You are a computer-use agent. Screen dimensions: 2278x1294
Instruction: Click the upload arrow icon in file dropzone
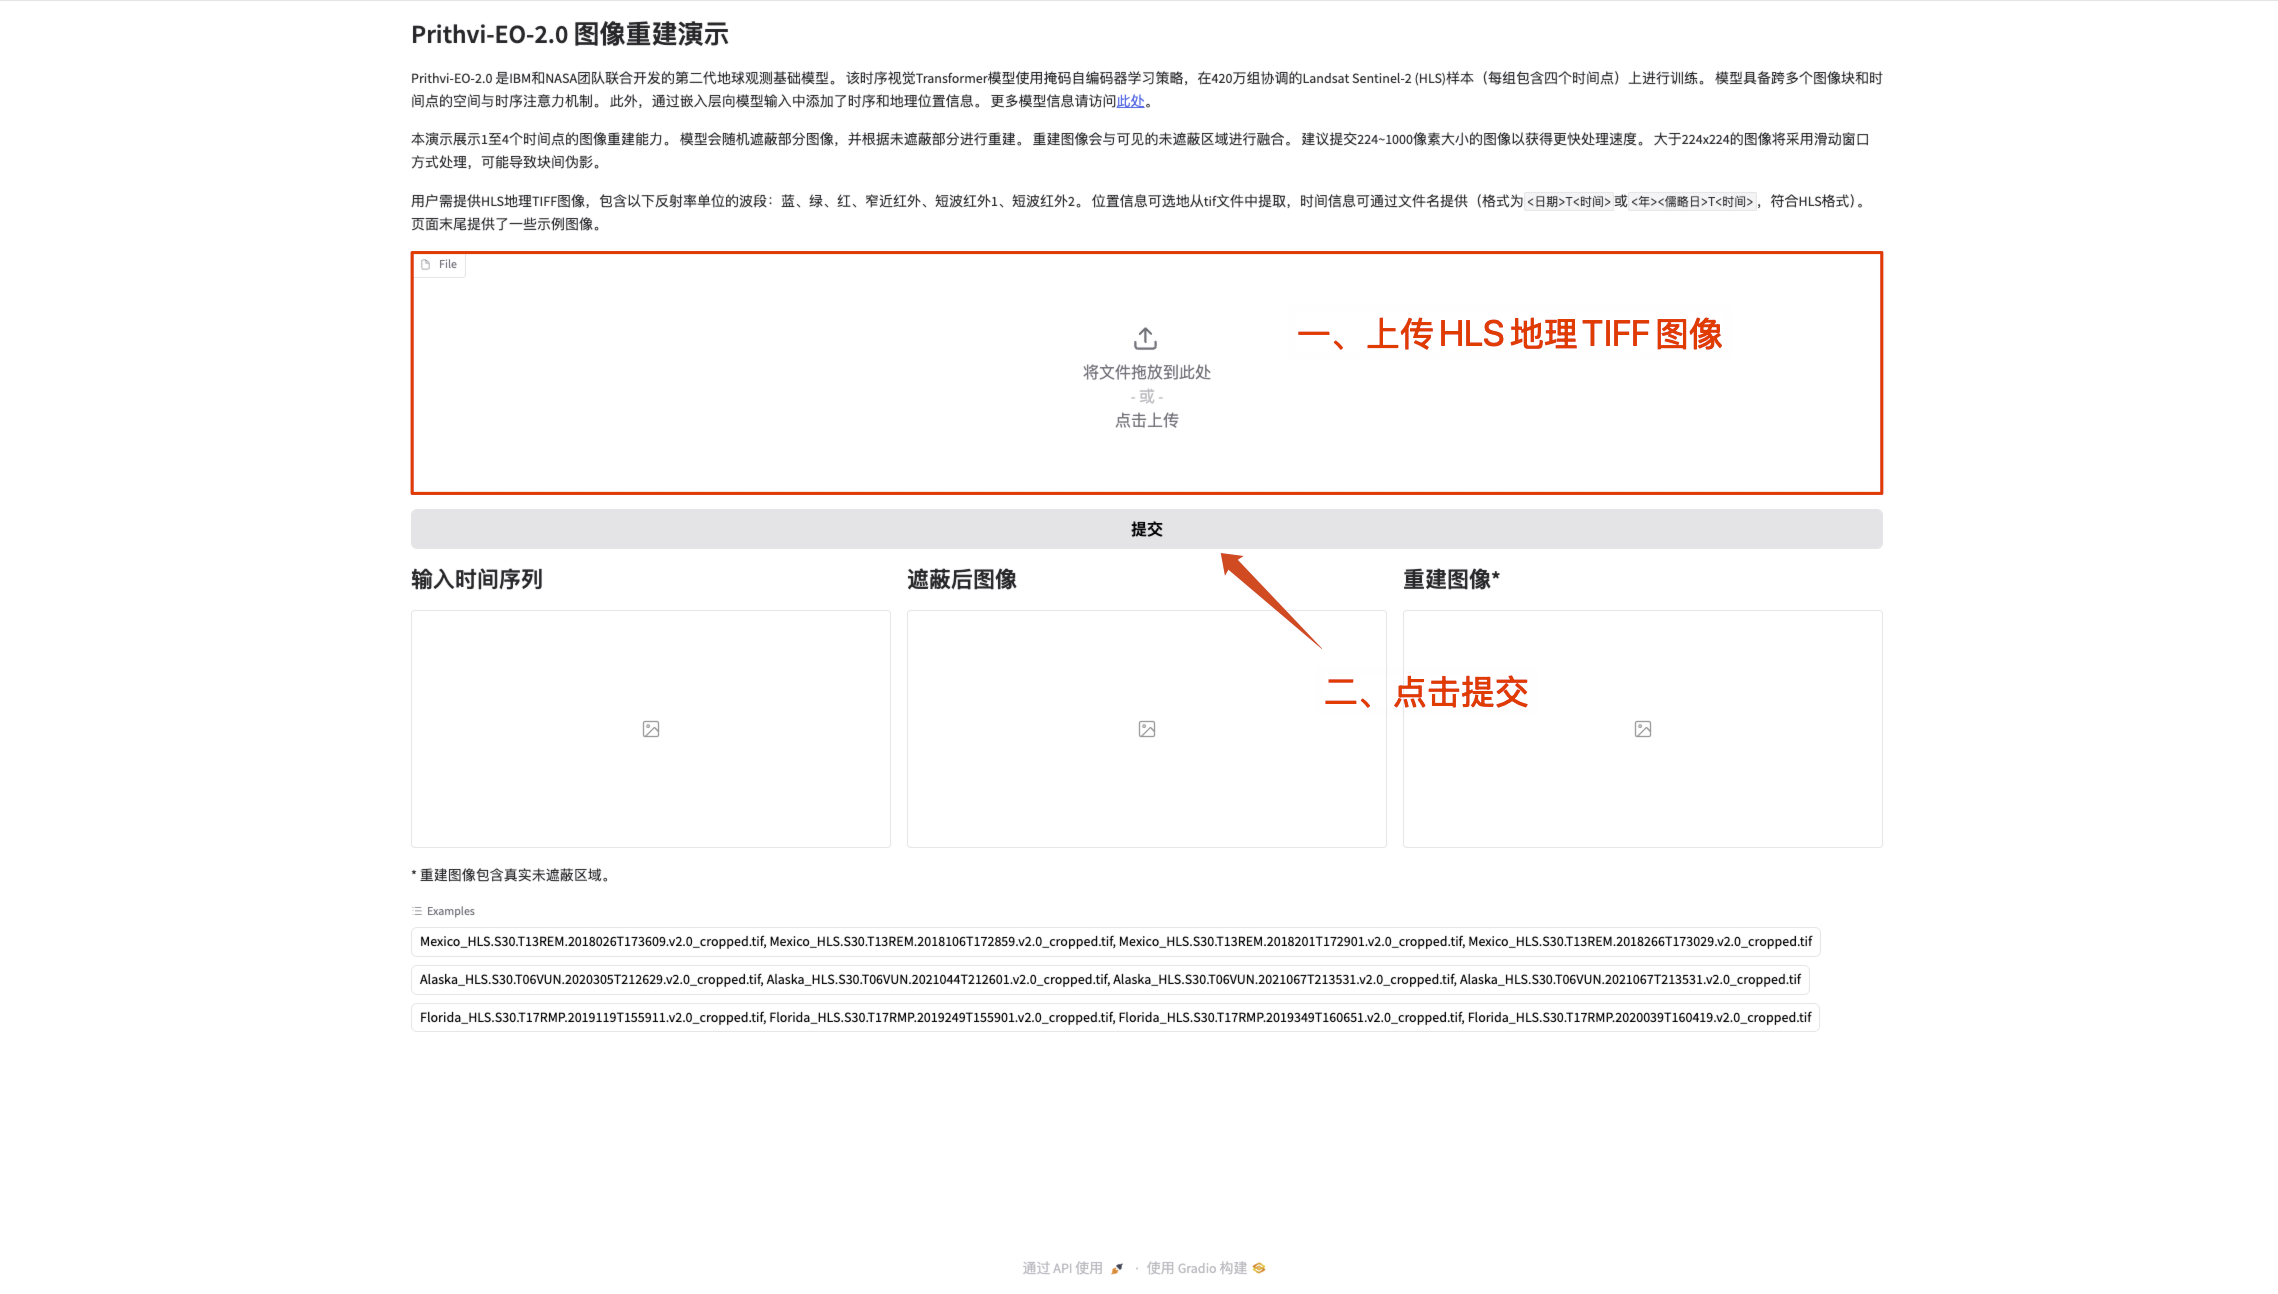(x=1145, y=339)
